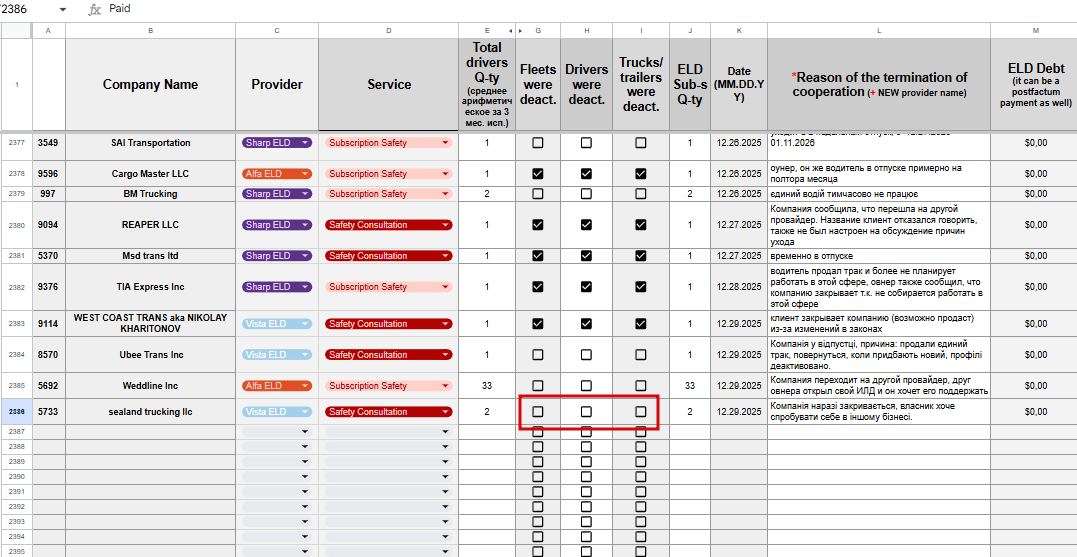Select the cell BM Trucking

[x=150, y=194]
